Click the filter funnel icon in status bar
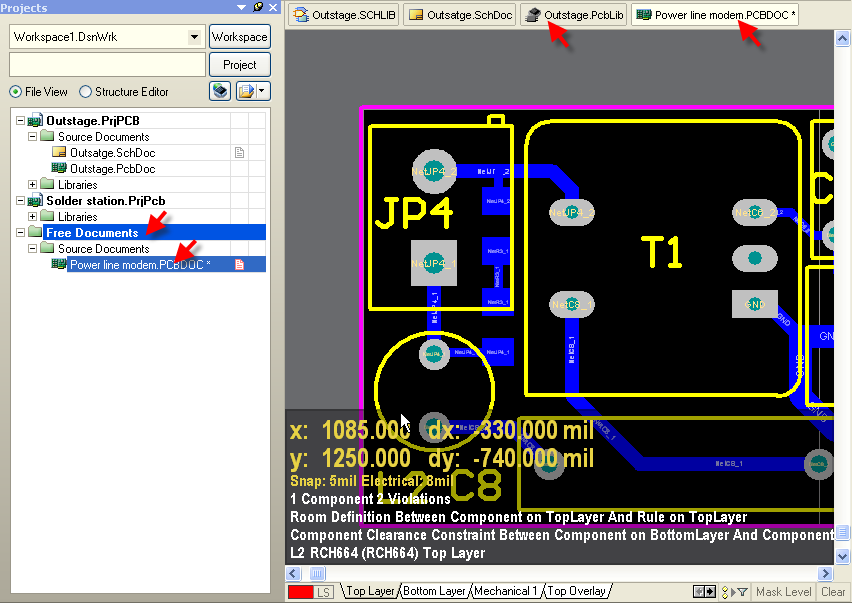This screenshot has height=603, width=852. [x=742, y=592]
